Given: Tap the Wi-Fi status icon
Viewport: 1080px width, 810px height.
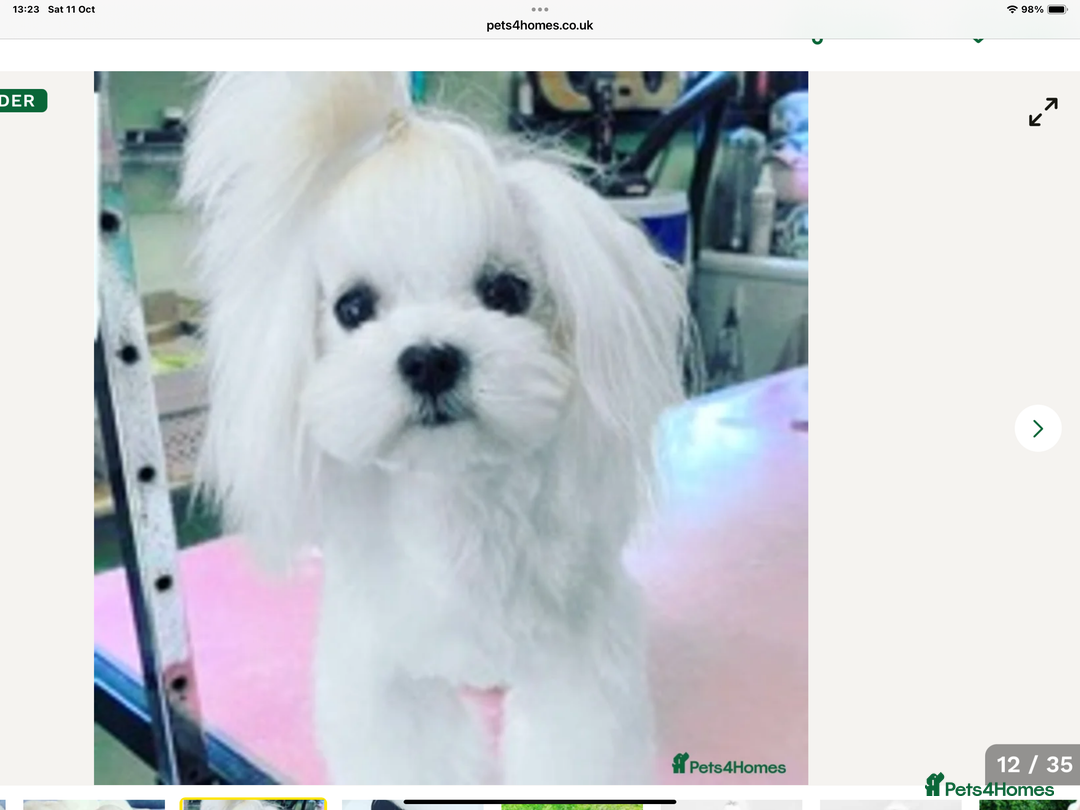Looking at the screenshot, I should 1011,9.
